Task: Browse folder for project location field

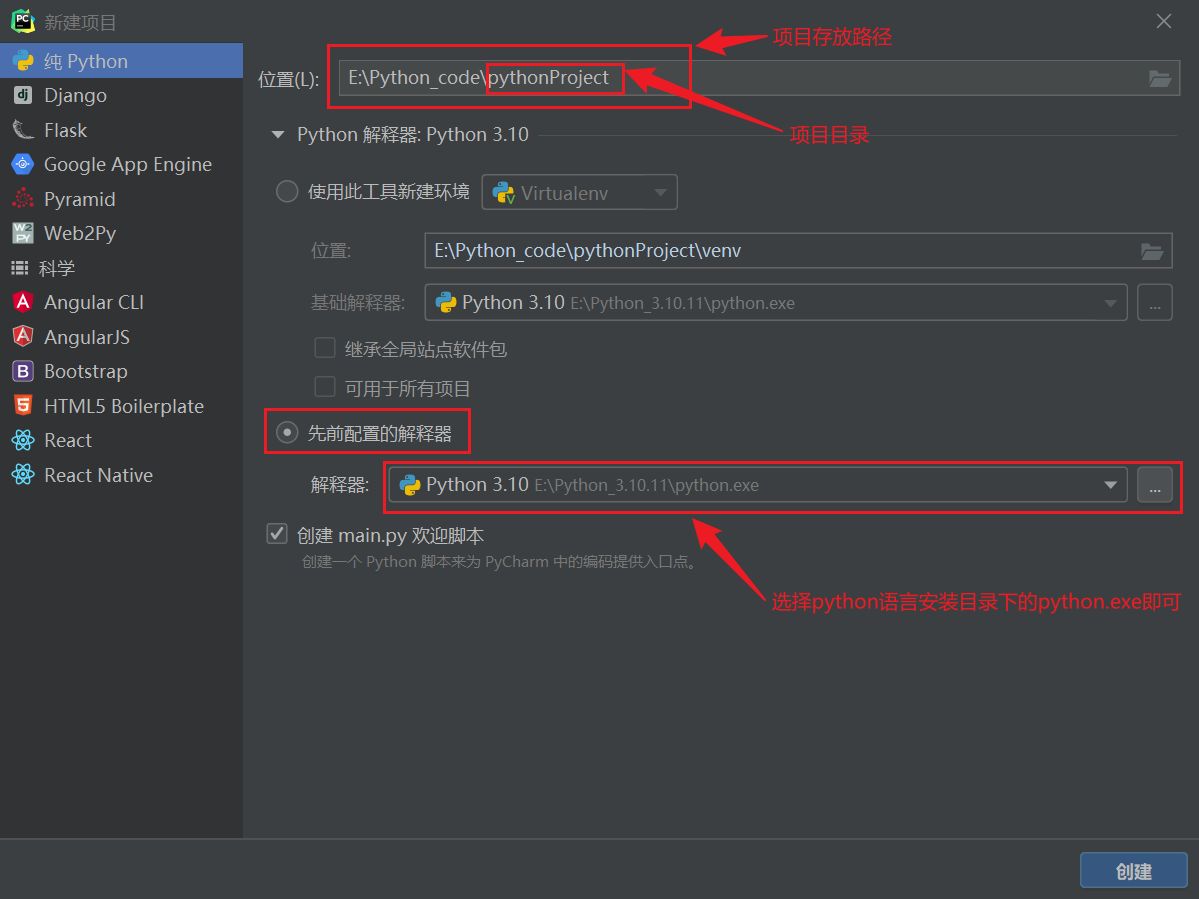Action: point(1159,78)
